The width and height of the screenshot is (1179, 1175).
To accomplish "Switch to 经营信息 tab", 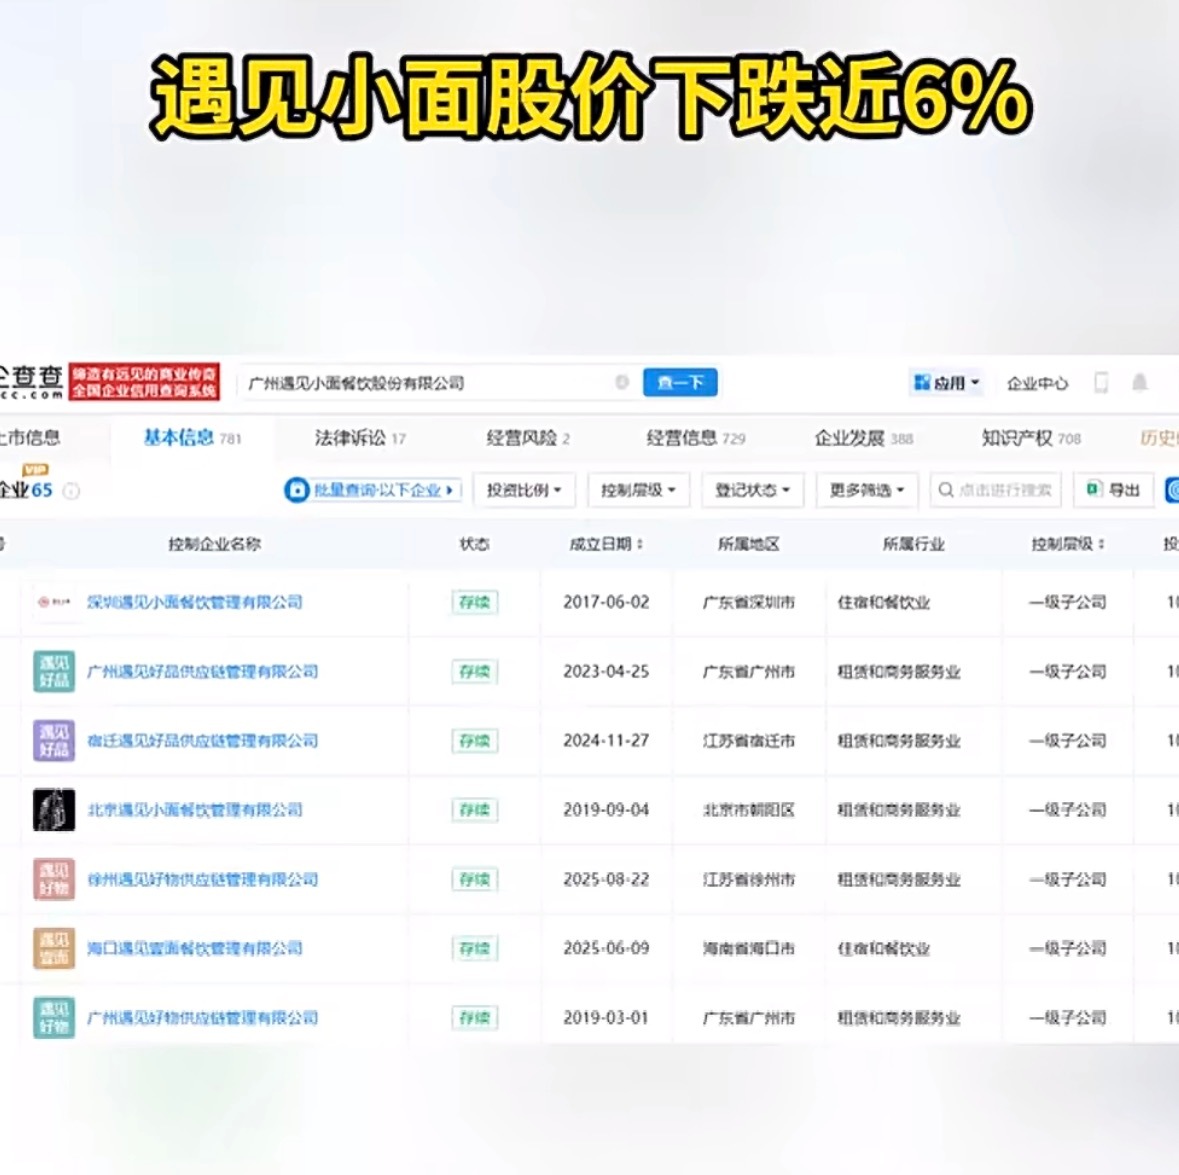I will coord(696,438).
